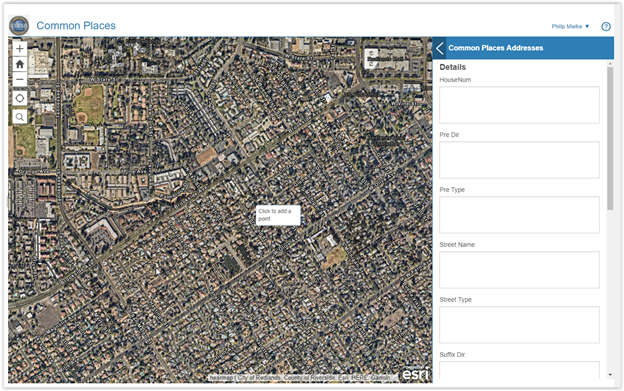Click the HouseNum input field
The width and height of the screenshot is (624, 391).
(x=519, y=105)
